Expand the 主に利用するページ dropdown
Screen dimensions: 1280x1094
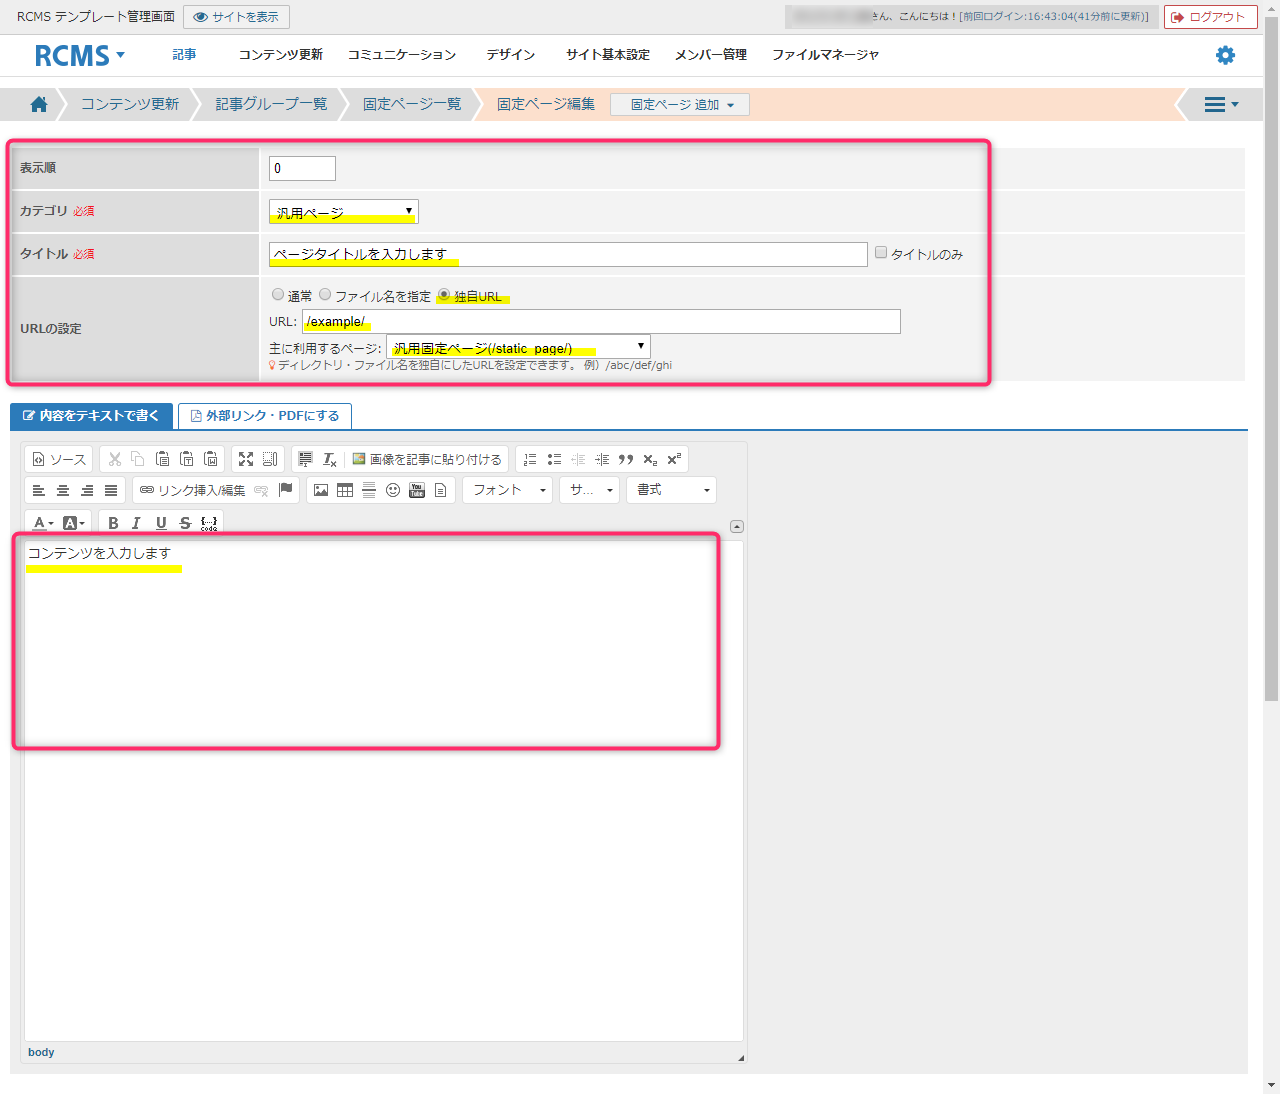518,347
